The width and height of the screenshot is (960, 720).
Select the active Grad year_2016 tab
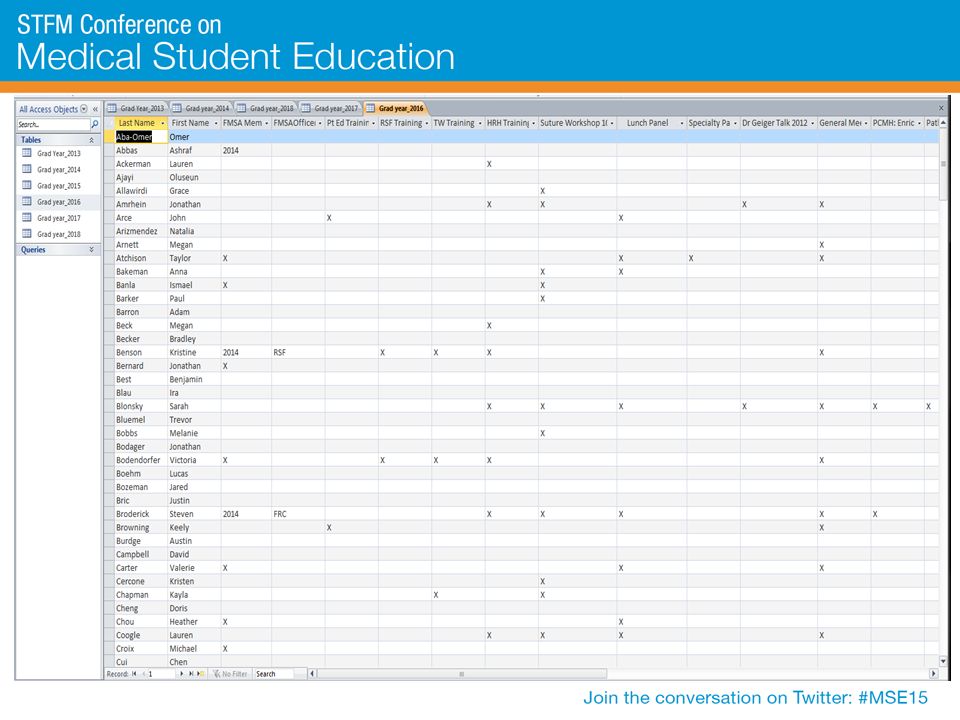coord(395,108)
